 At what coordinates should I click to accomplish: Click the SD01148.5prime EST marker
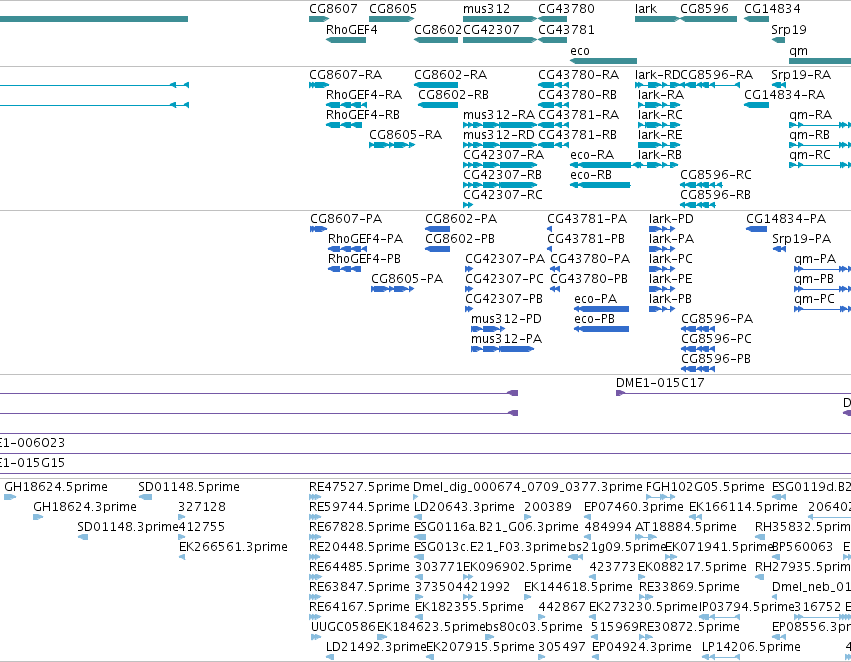click(x=145, y=496)
